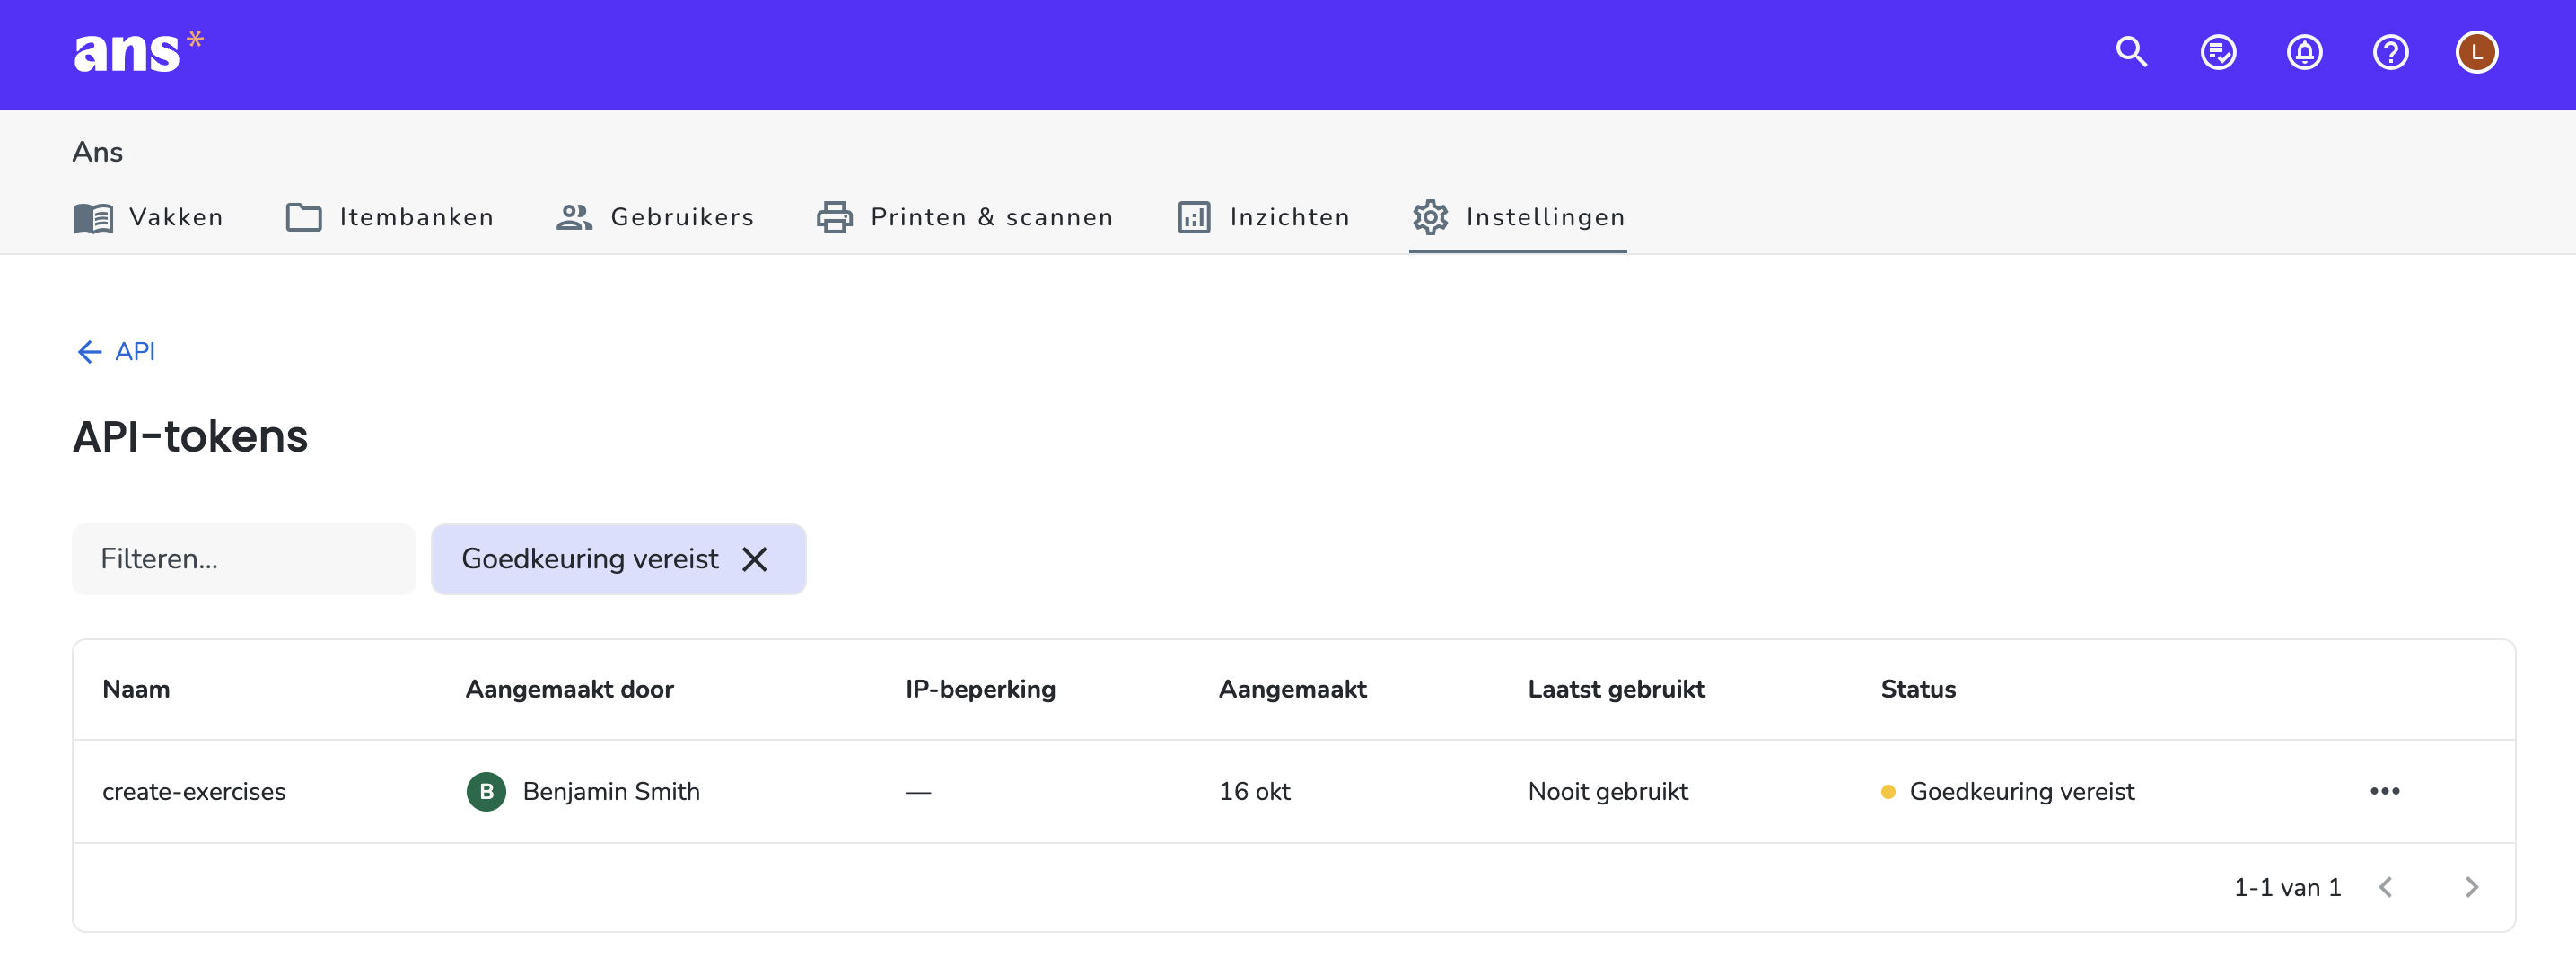Screen dimensions: 2576x975
Task: Click the Aangemaakt door column header
Action: [x=569, y=689]
